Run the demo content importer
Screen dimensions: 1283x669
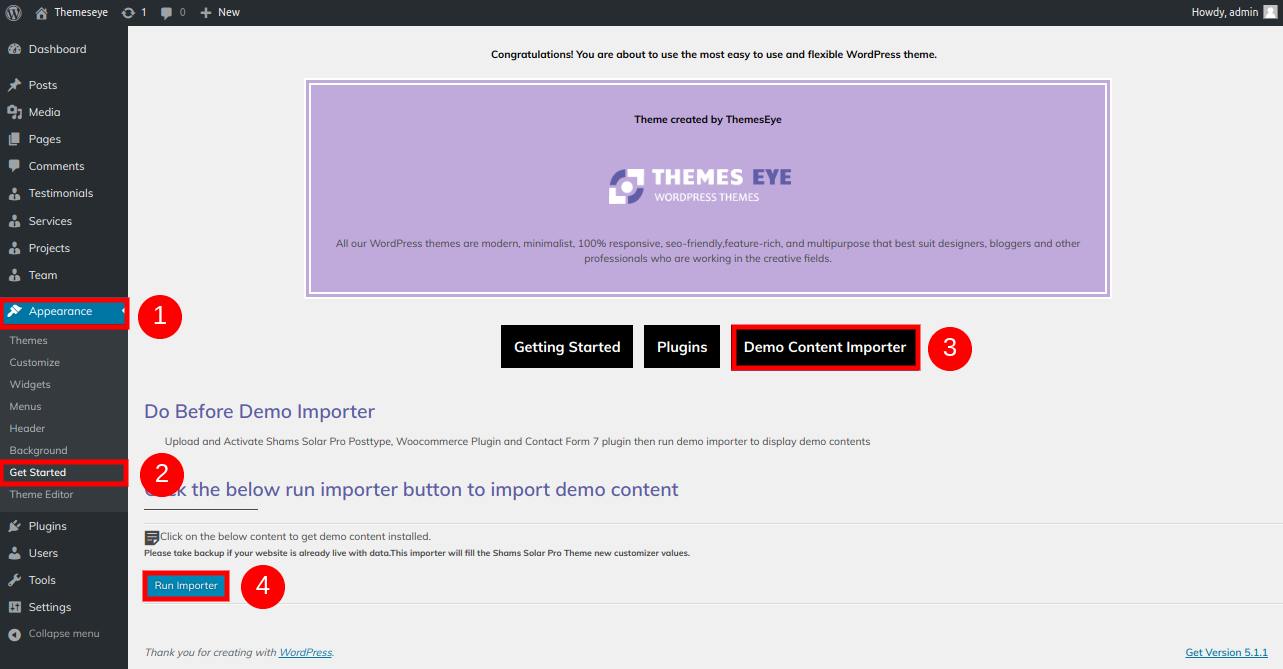185,586
